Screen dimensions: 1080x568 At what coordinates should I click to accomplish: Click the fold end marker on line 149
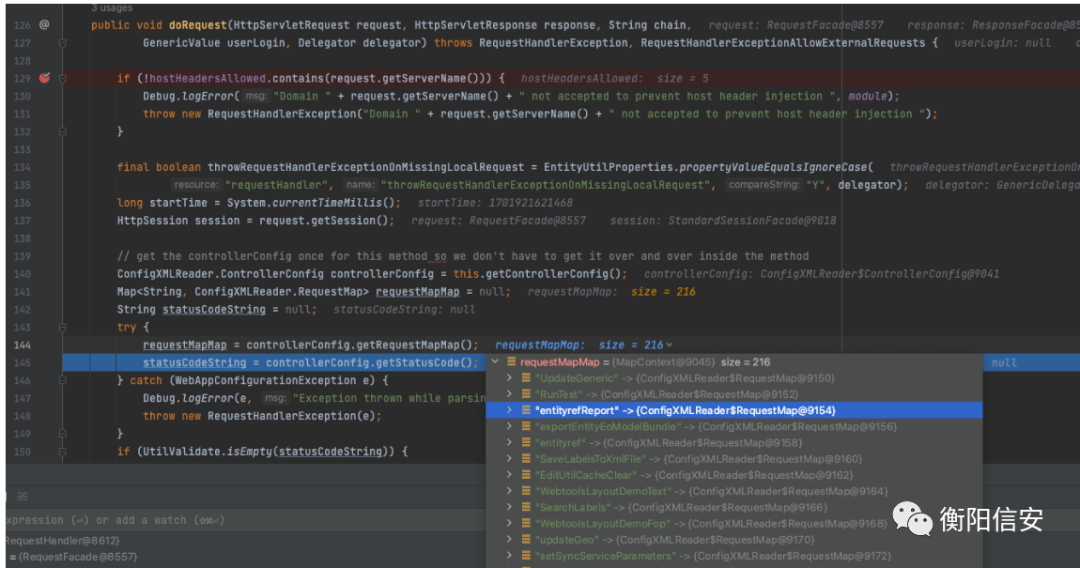click(63, 434)
